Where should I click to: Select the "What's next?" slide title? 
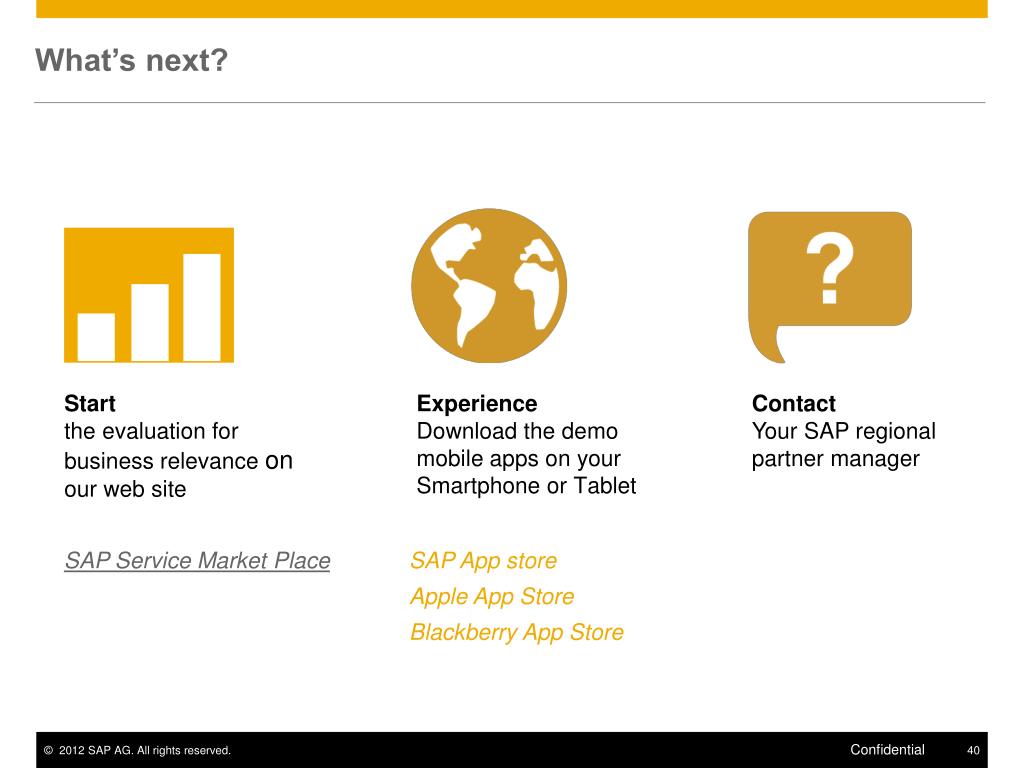pyautogui.click(x=132, y=60)
